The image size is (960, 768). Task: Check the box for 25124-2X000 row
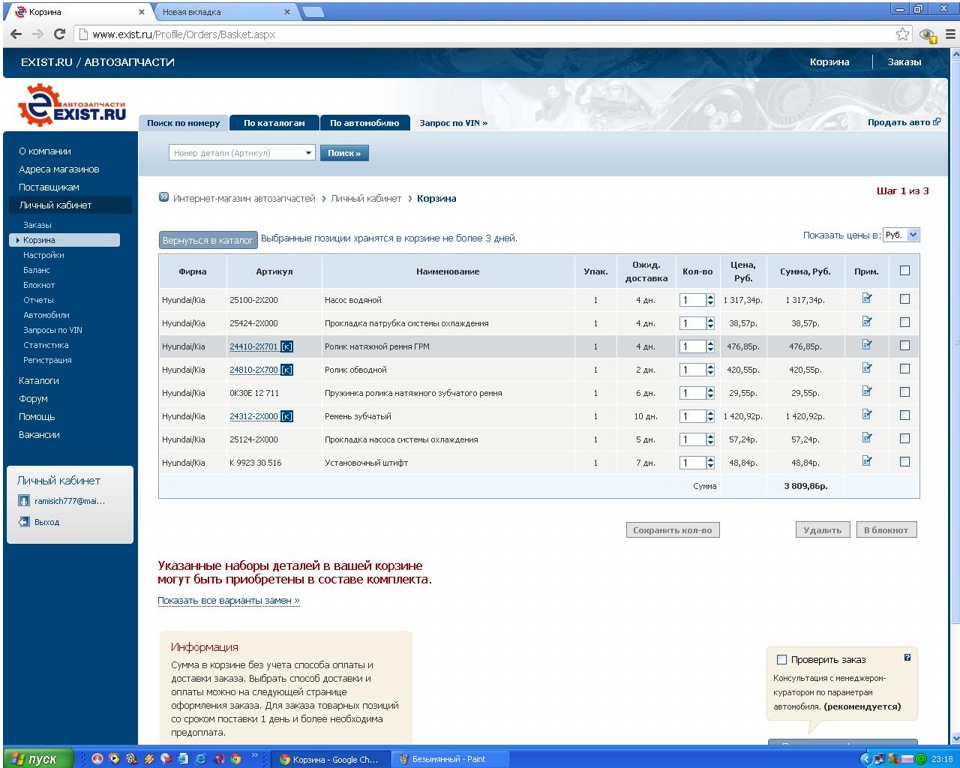click(905, 439)
